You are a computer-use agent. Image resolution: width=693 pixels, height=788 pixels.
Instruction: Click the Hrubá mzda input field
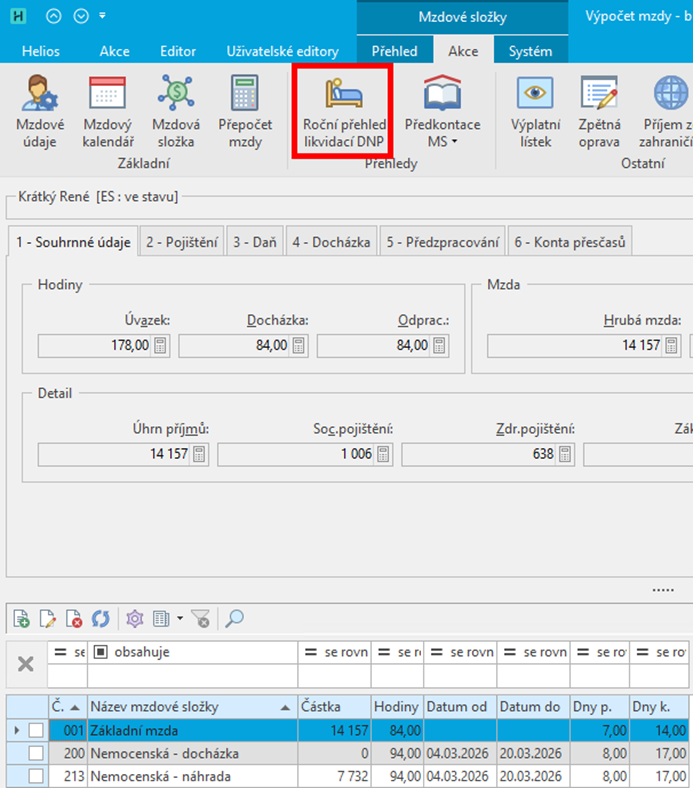[584, 345]
